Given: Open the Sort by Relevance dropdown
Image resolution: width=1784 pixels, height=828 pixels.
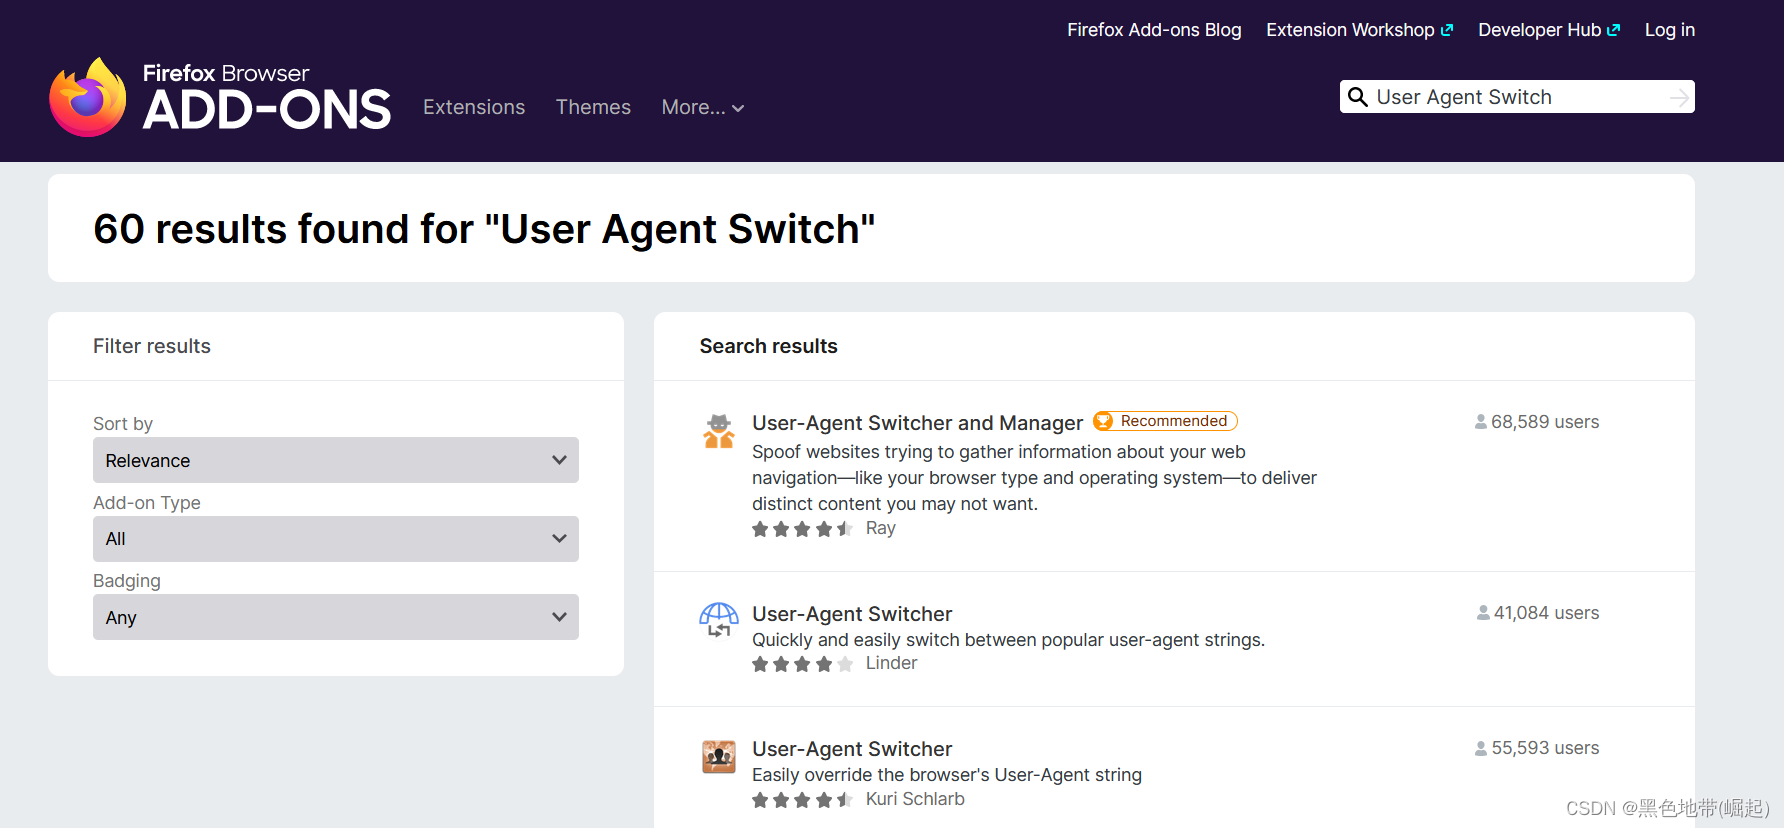Looking at the screenshot, I should point(336,460).
